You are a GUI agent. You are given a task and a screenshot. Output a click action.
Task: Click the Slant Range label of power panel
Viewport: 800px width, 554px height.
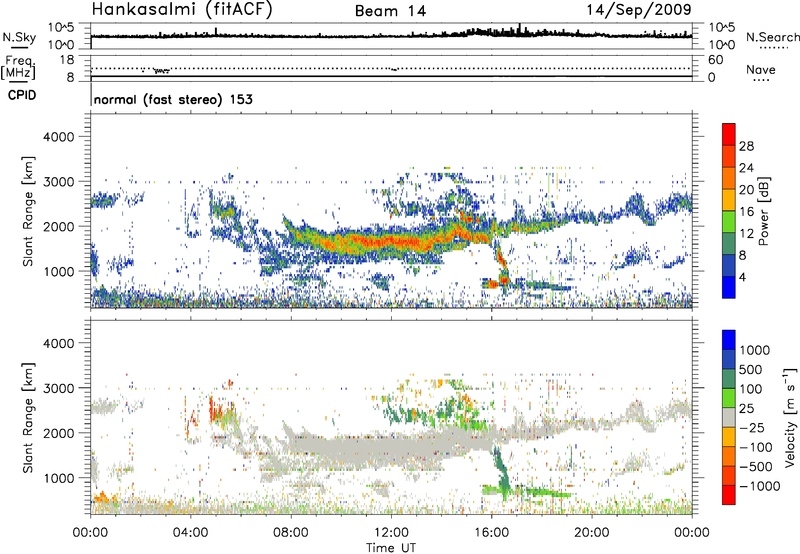coord(28,211)
